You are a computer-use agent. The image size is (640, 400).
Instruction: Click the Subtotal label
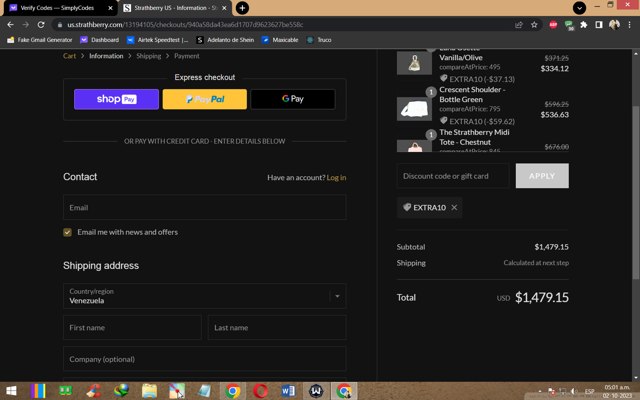tap(411, 247)
